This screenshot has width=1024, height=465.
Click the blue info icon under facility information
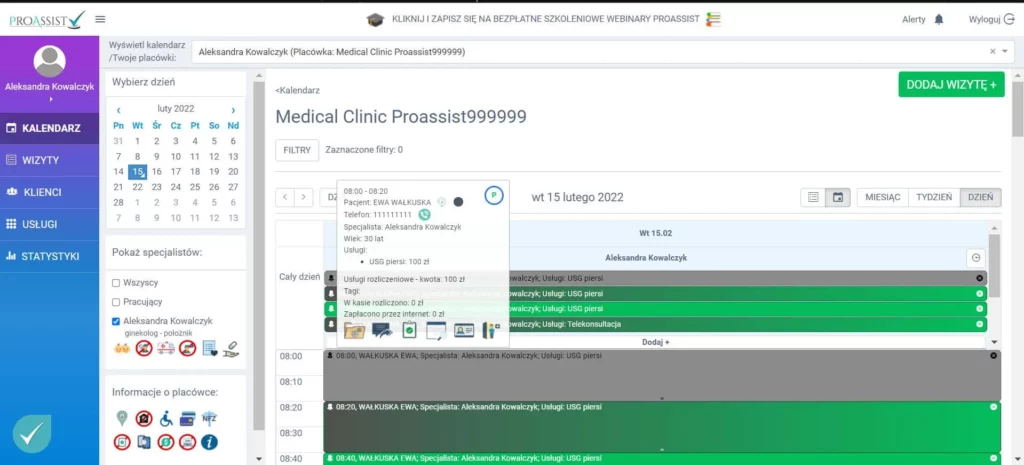click(209, 441)
